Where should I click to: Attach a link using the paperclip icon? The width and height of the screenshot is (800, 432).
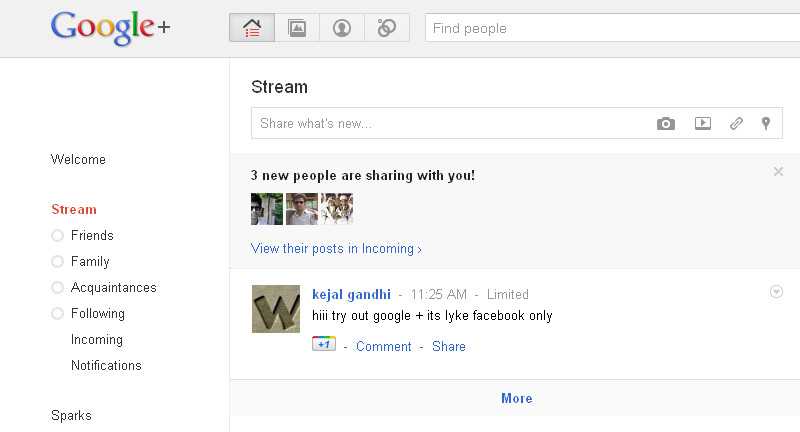(x=736, y=123)
